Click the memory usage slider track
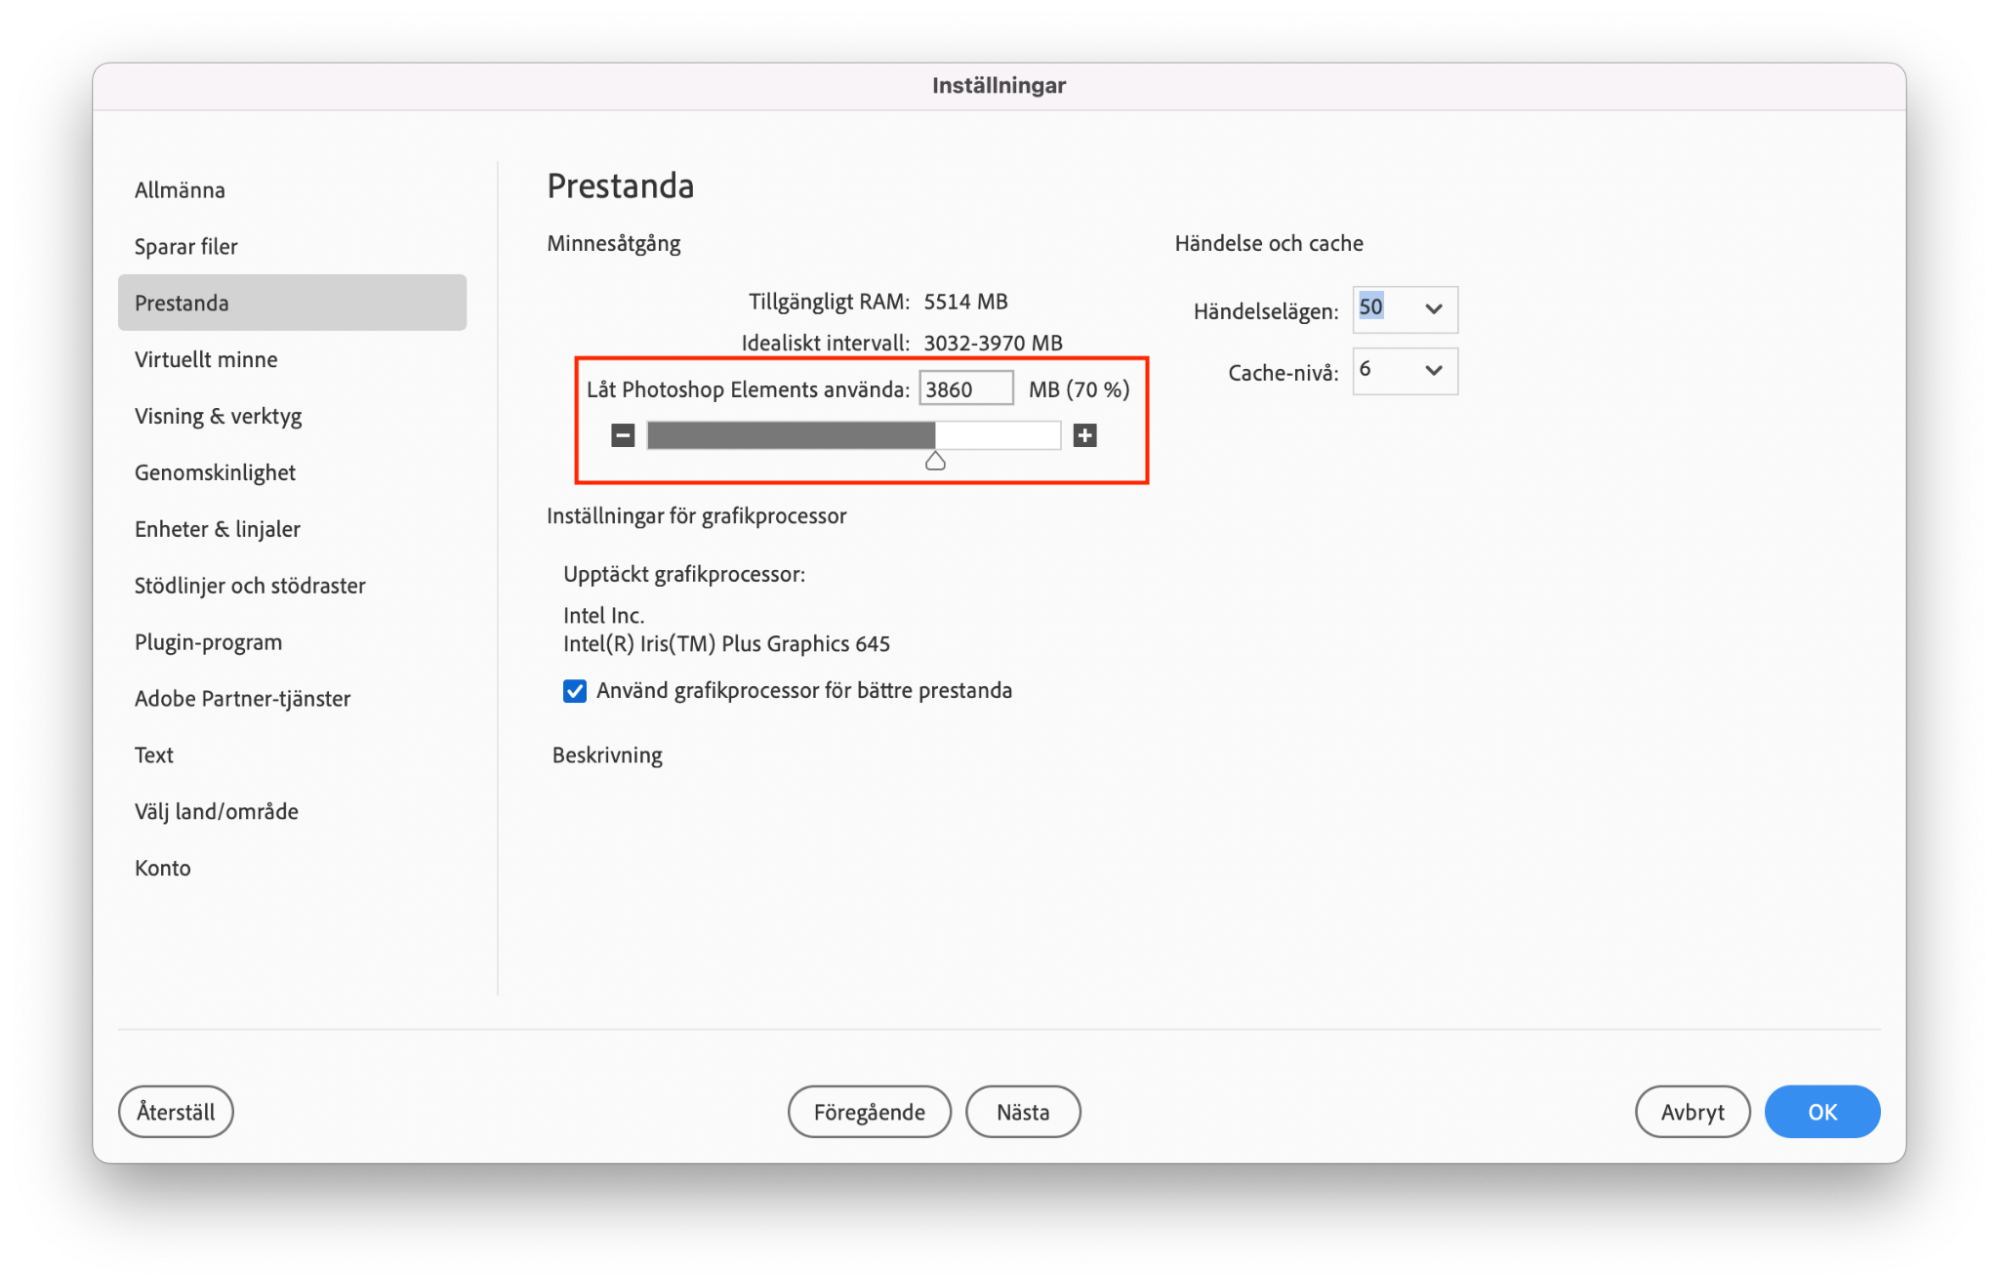The height and width of the screenshot is (1287, 1999). 853,435
